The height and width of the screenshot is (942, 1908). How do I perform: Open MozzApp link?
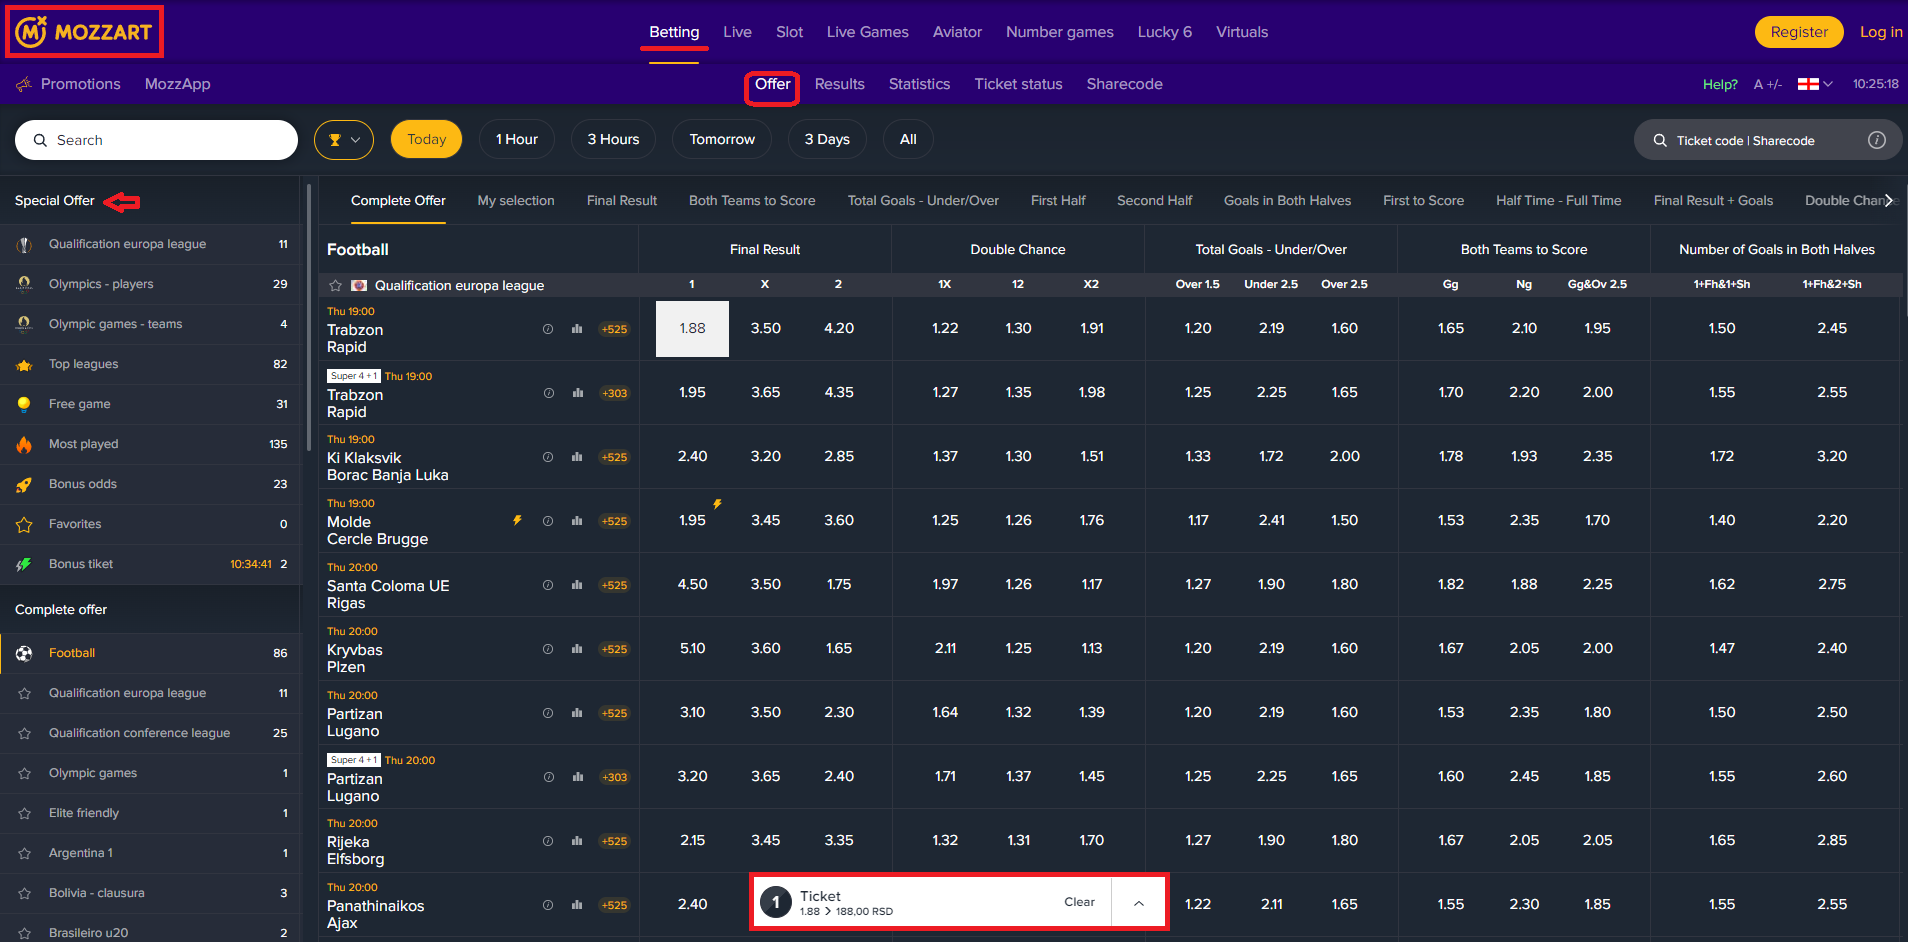(178, 84)
